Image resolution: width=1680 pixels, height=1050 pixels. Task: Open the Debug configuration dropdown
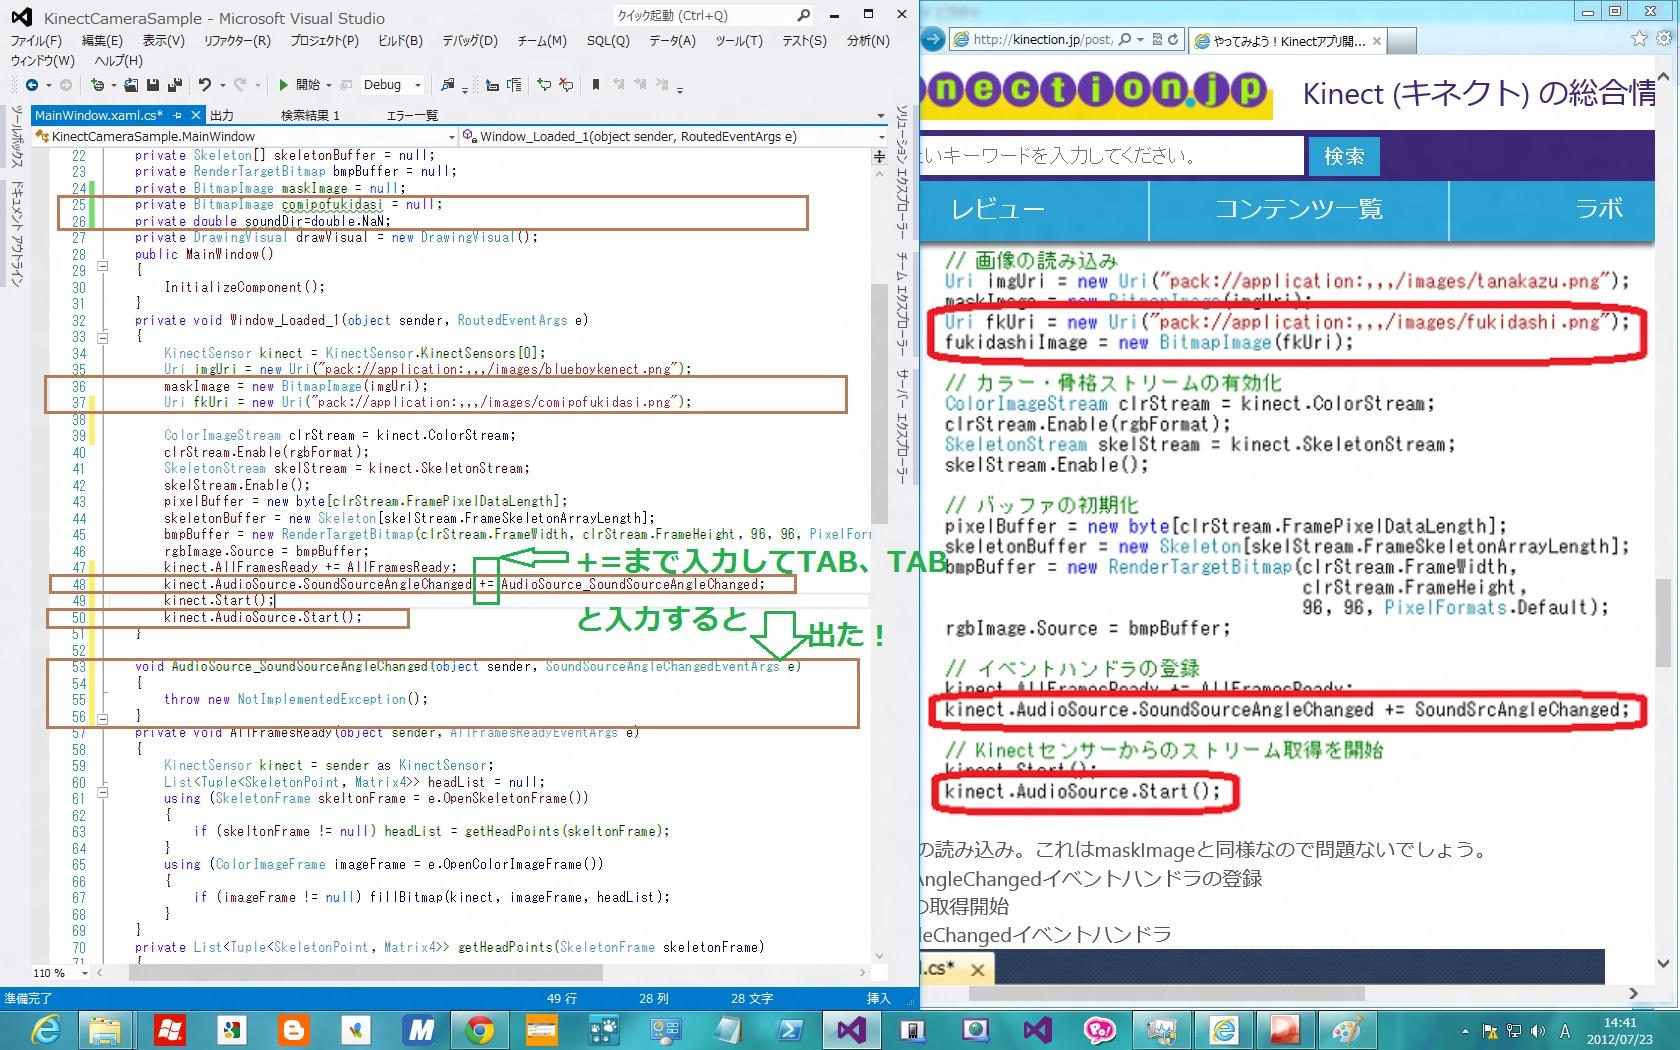pos(418,85)
